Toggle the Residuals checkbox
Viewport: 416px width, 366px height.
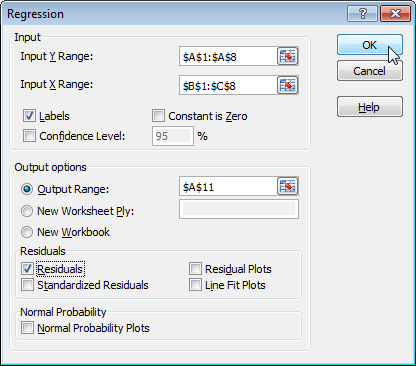click(x=27, y=269)
